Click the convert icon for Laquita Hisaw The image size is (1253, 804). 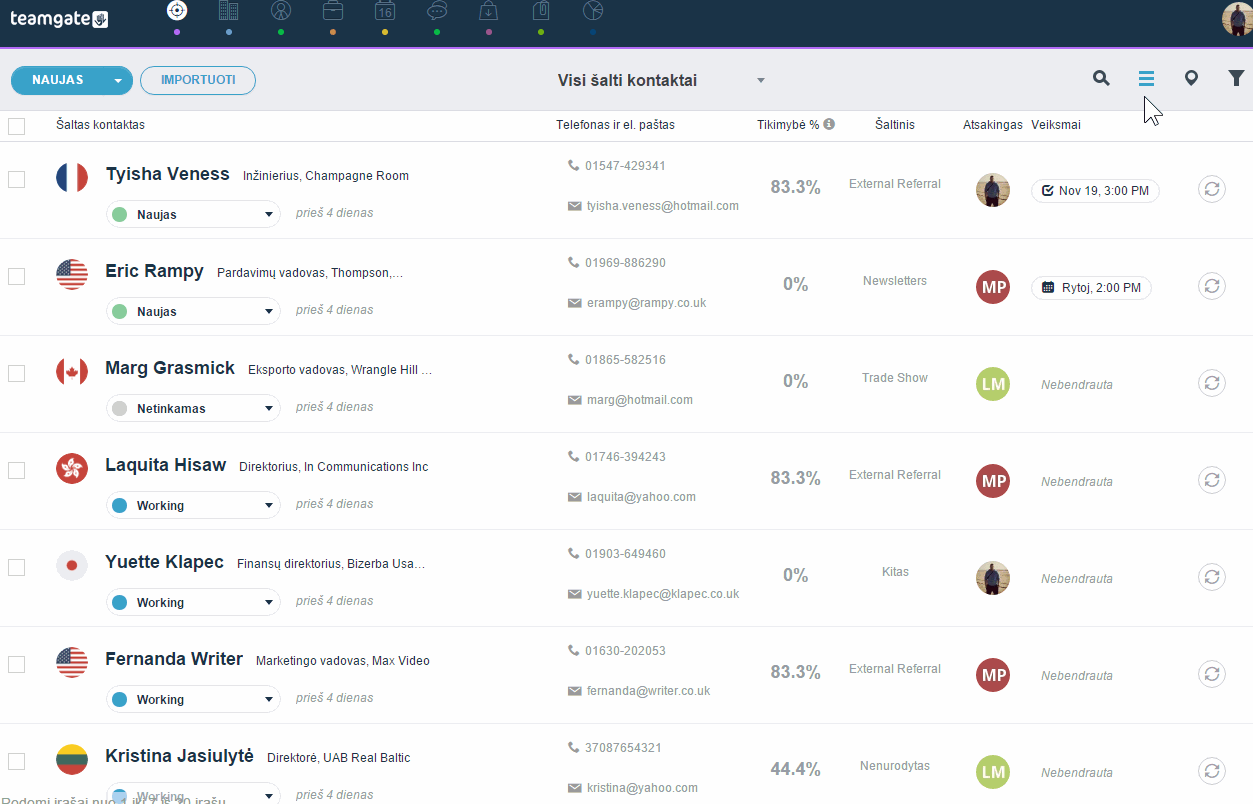coord(1211,480)
